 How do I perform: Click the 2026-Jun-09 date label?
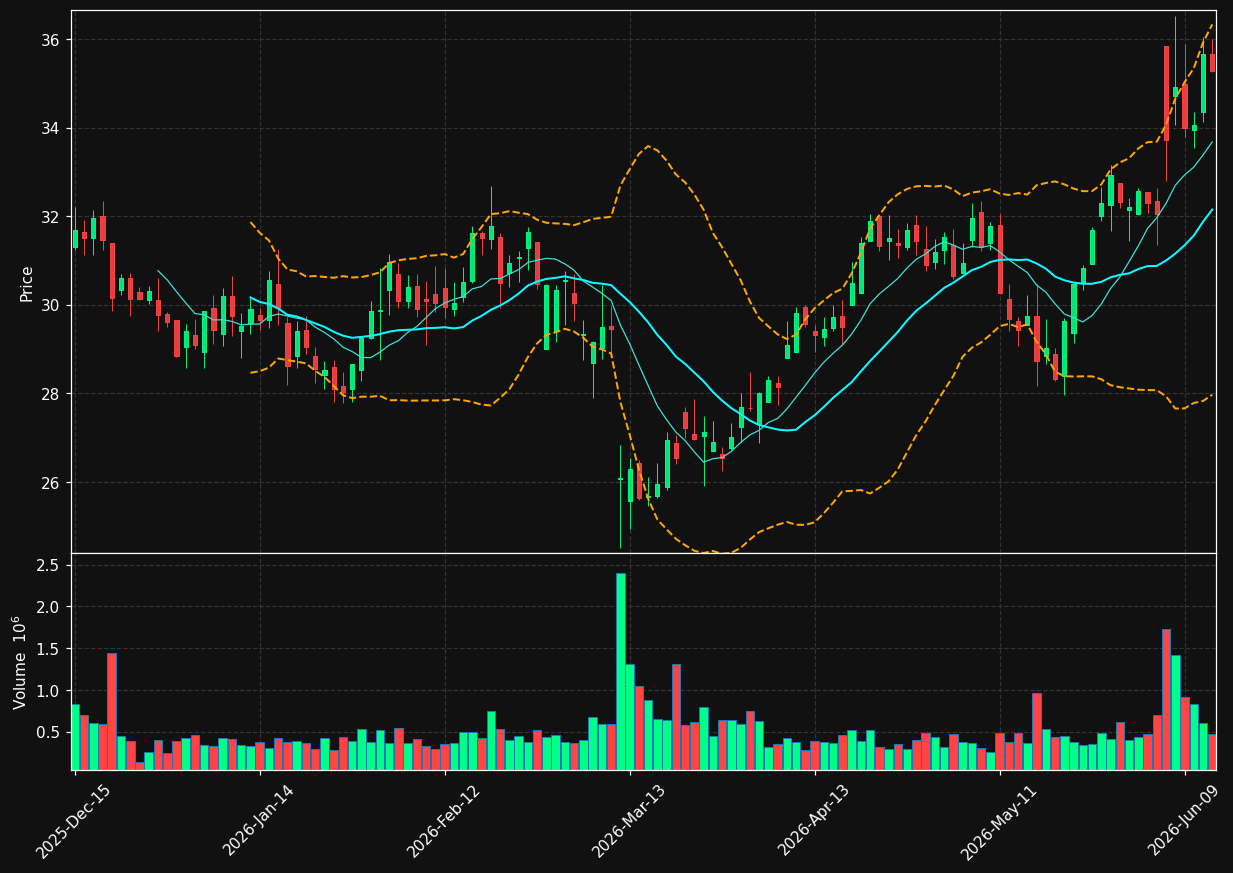click(1183, 821)
